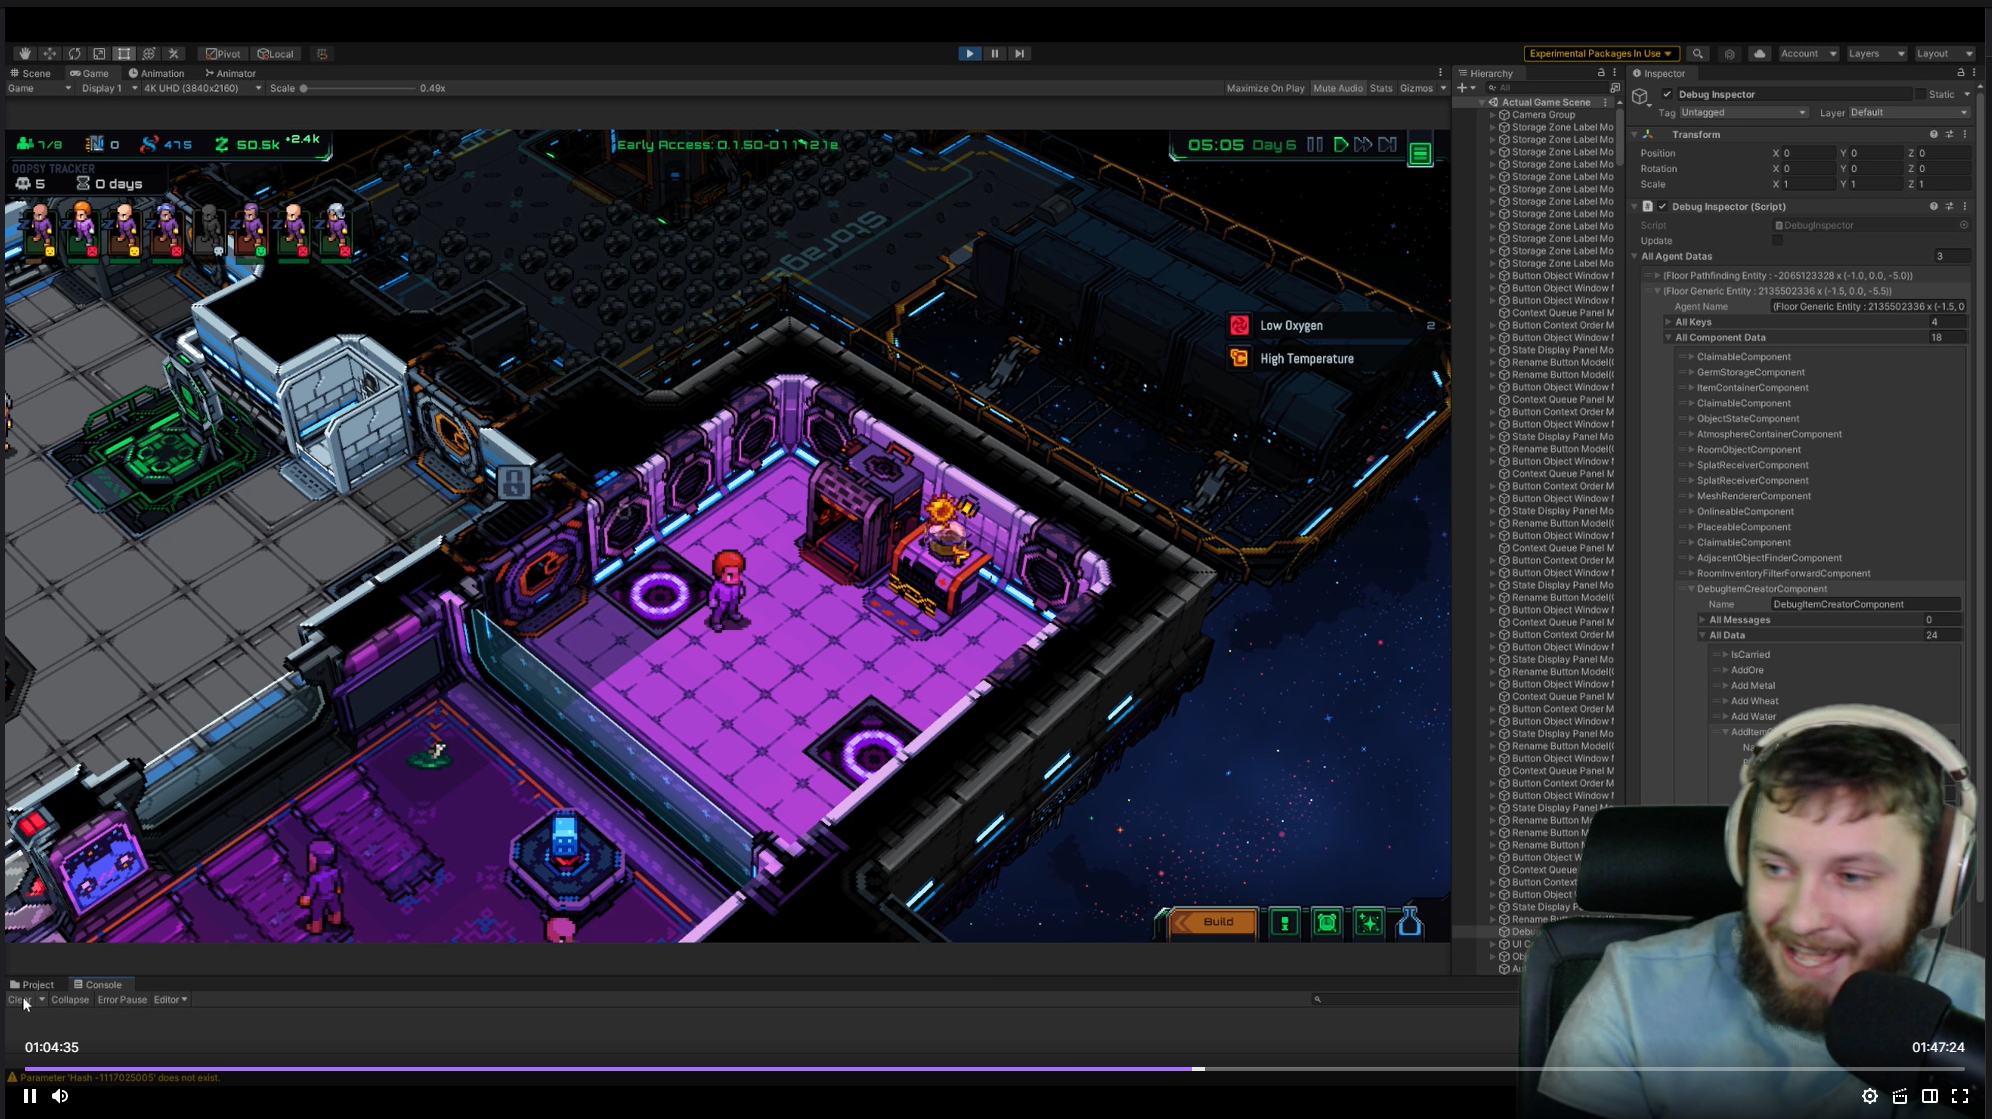This screenshot has height=1119, width=1992.
Task: Enable the Update checkbox in Debug Inspector
Action: (x=1777, y=241)
